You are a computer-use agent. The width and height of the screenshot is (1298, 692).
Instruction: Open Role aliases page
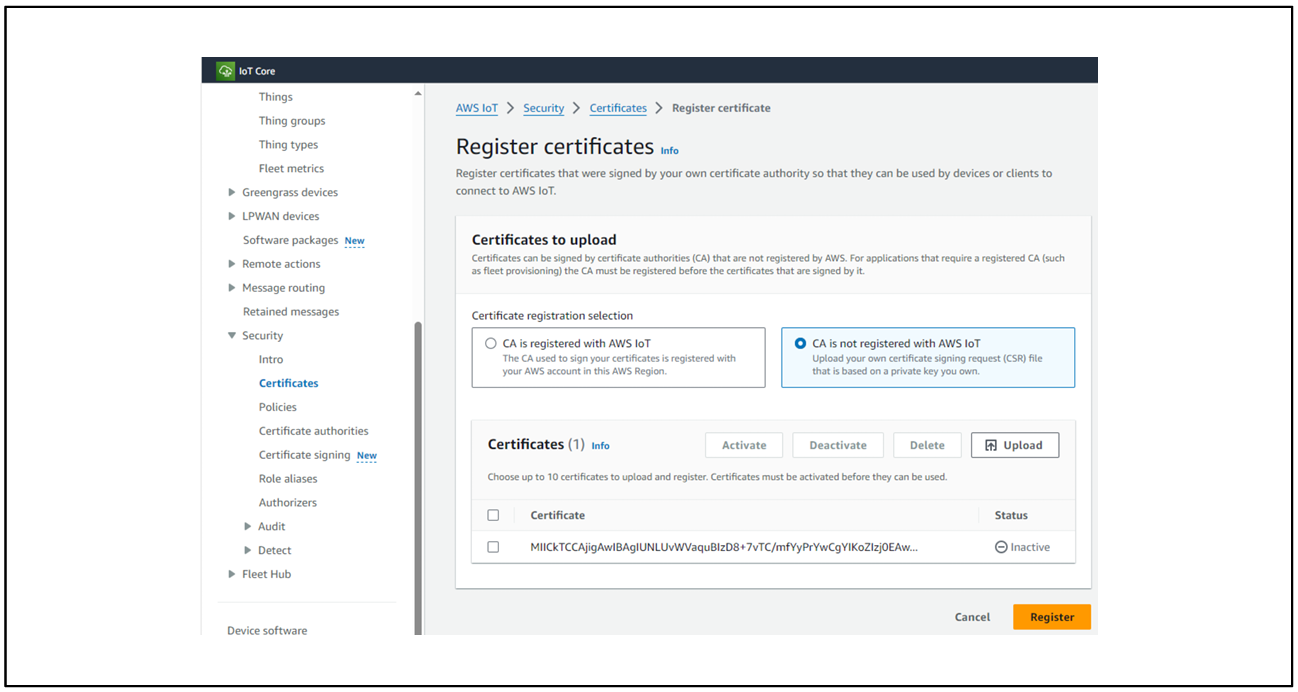[x=288, y=479]
